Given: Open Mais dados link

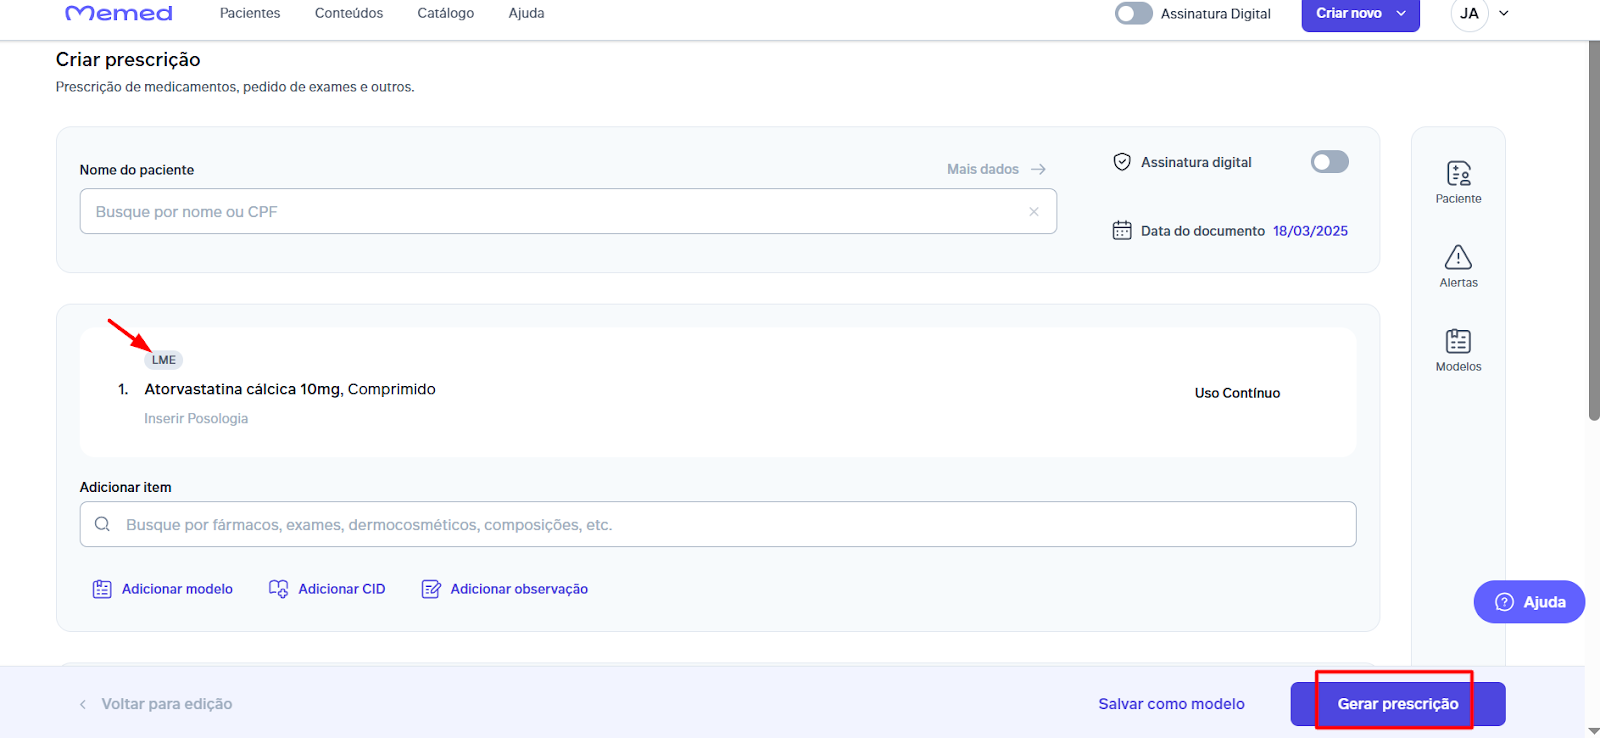Looking at the screenshot, I should point(983,169).
